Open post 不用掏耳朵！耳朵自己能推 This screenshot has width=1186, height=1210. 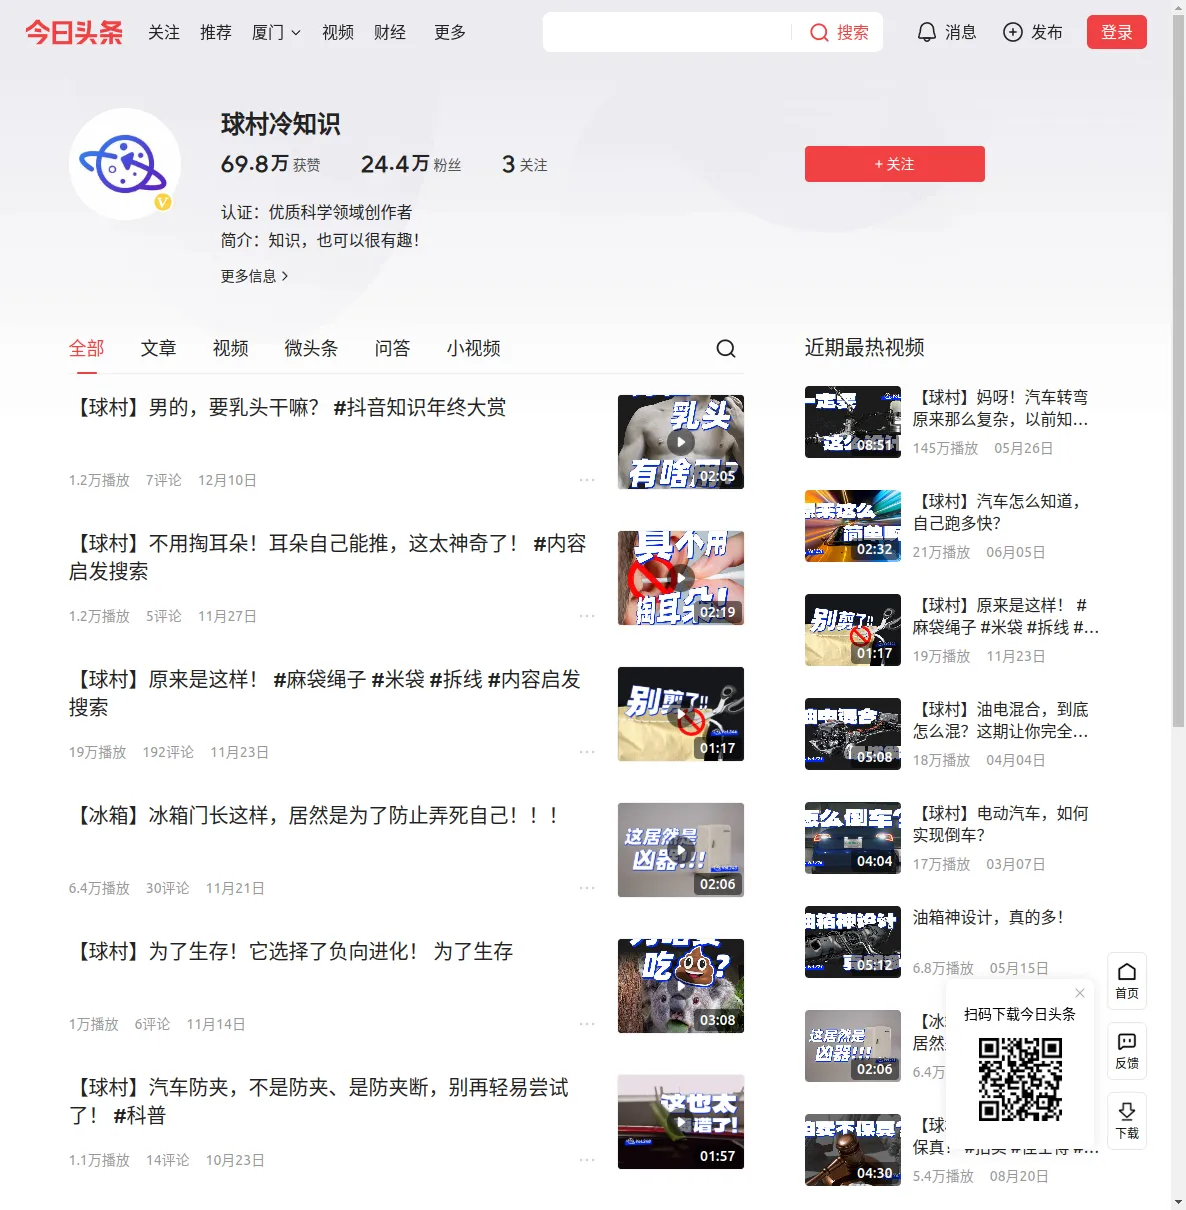[328, 557]
